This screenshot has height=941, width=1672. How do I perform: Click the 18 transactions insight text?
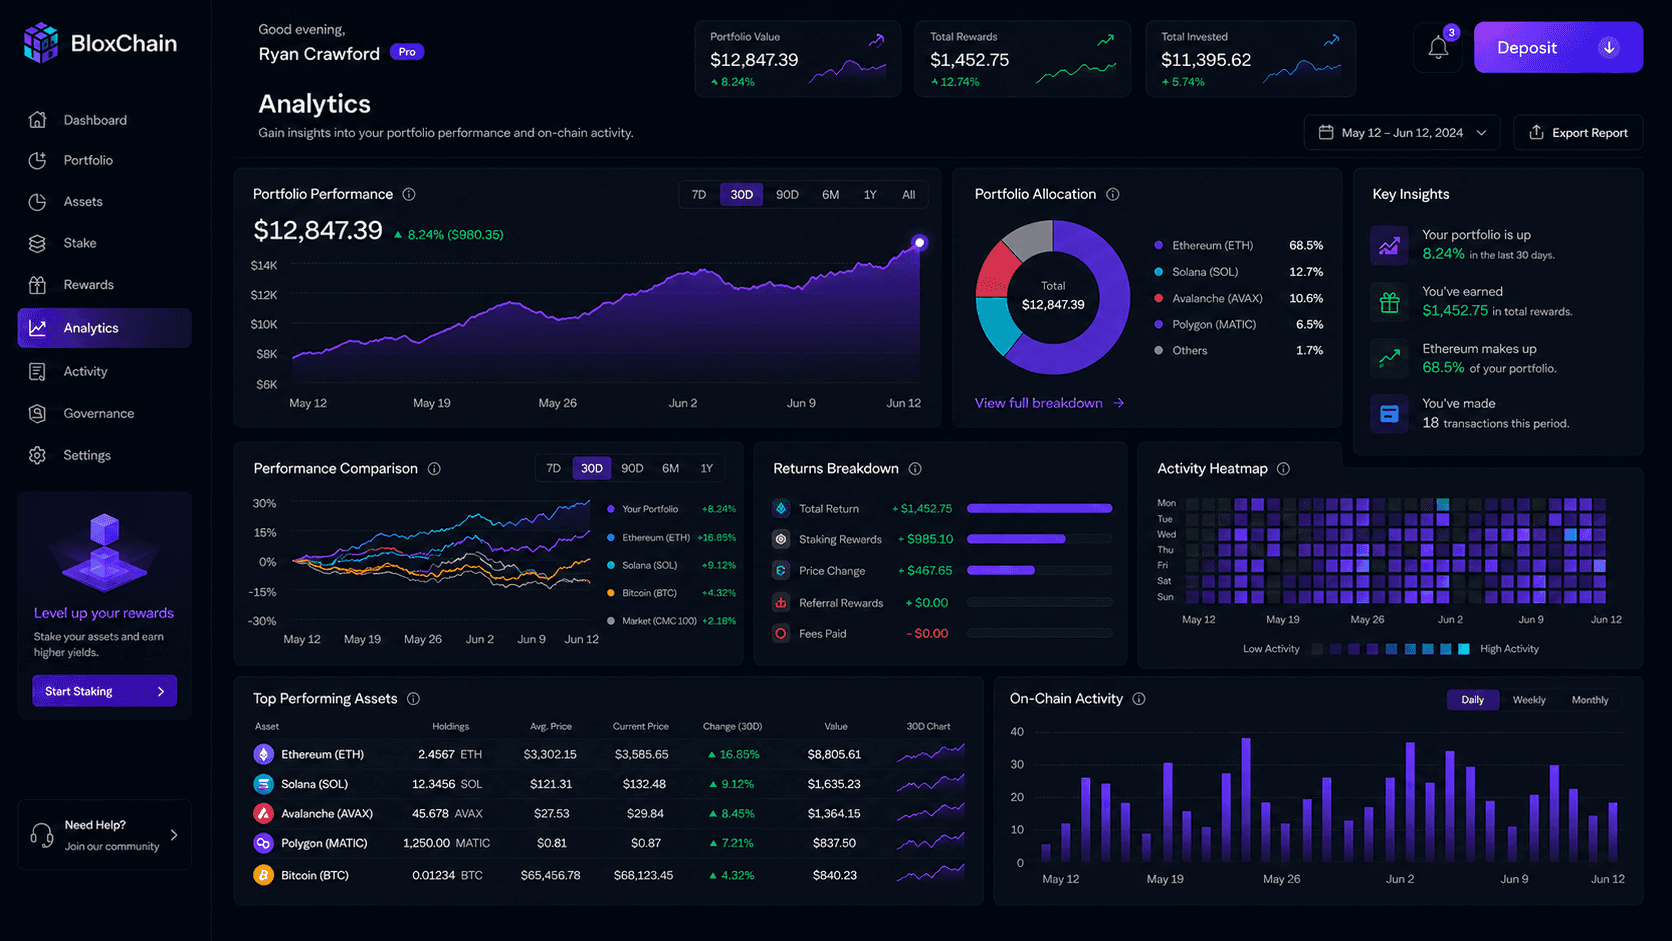pyautogui.click(x=1495, y=413)
